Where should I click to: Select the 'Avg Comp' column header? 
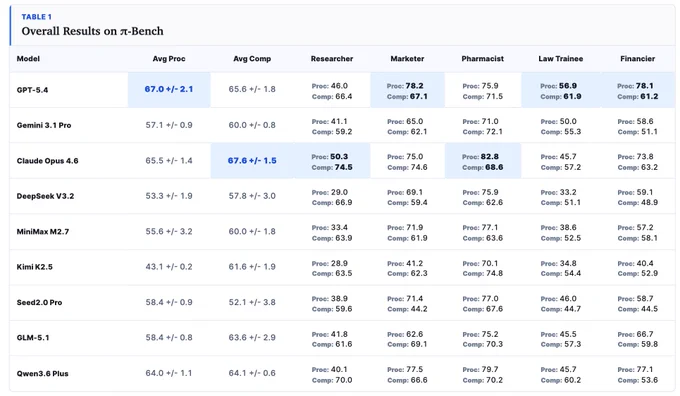(x=252, y=59)
